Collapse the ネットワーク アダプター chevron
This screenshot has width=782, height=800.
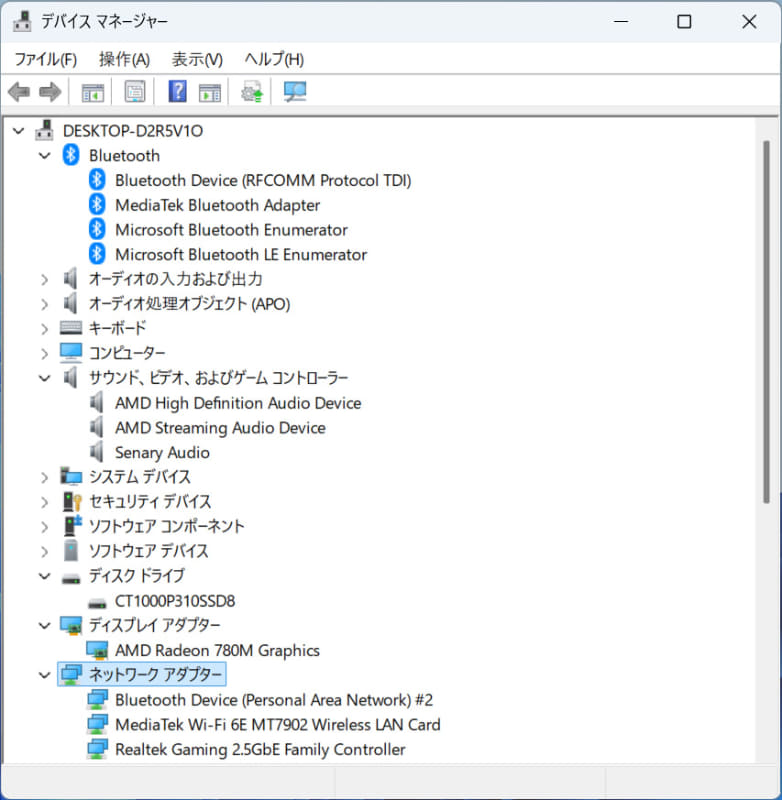(45, 675)
